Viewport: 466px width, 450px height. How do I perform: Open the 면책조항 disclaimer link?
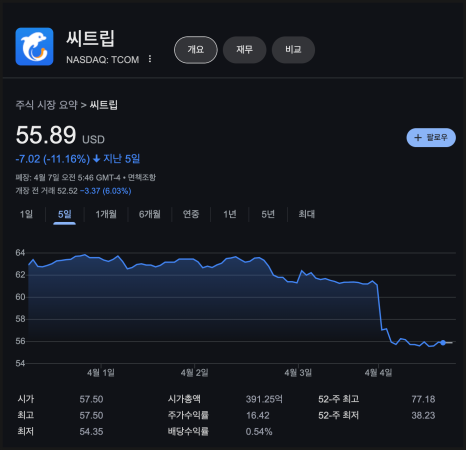coord(142,177)
